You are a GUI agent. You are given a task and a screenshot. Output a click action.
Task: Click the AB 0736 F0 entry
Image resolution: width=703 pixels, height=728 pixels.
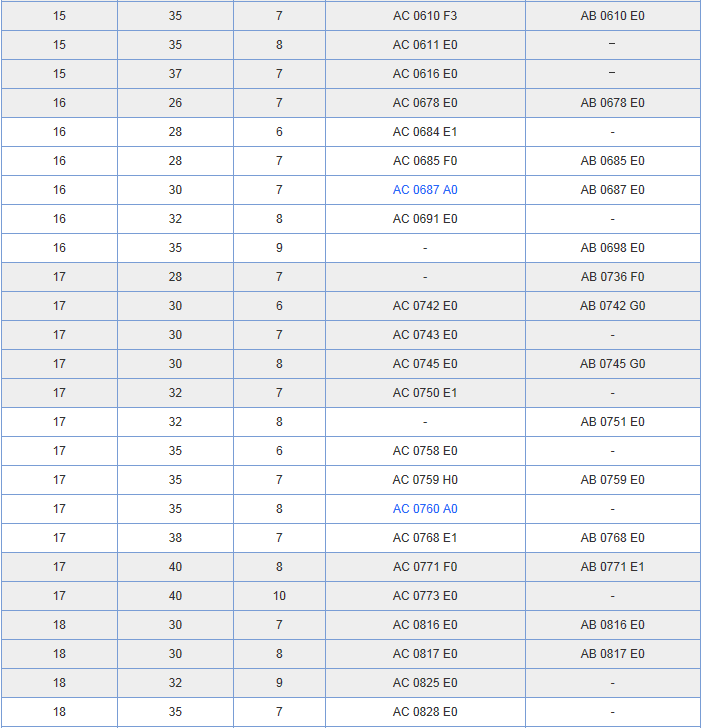point(612,277)
